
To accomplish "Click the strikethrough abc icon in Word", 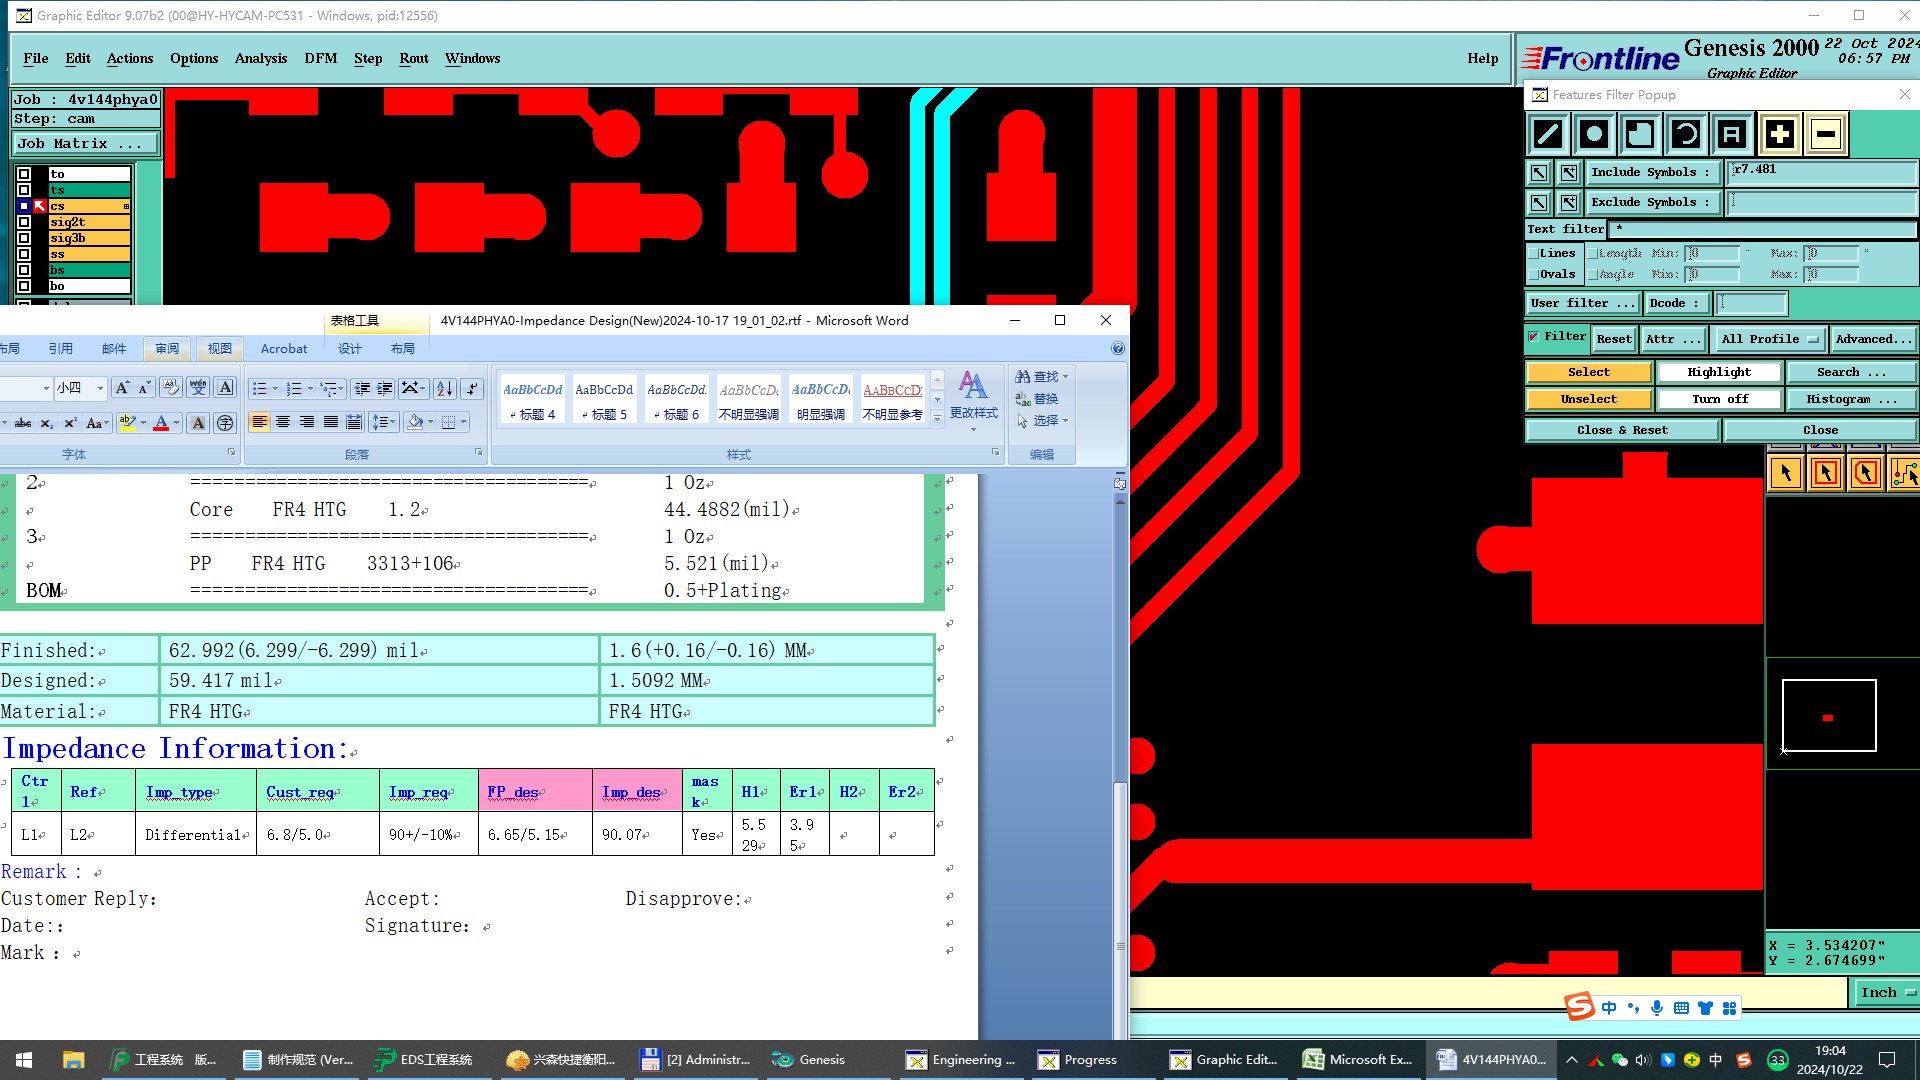I will click(x=22, y=423).
